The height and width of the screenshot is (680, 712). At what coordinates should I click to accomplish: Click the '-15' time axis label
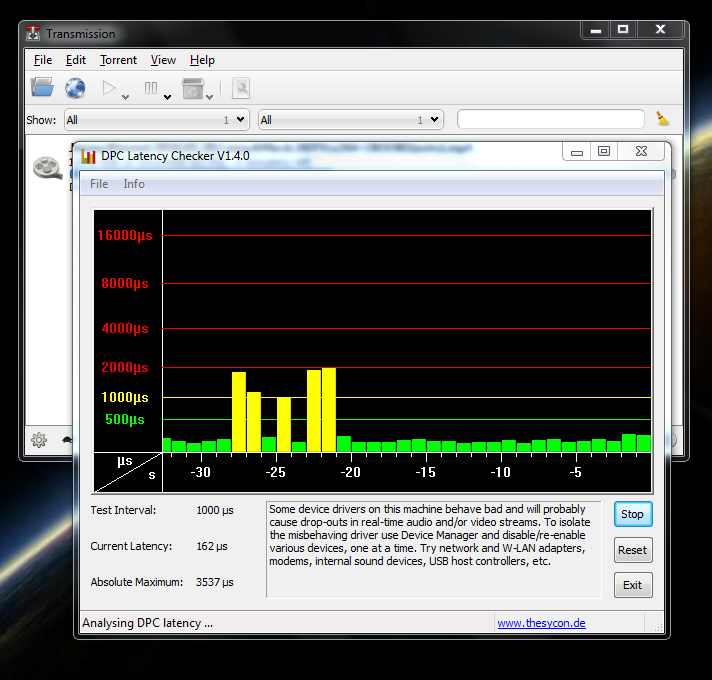pos(425,473)
